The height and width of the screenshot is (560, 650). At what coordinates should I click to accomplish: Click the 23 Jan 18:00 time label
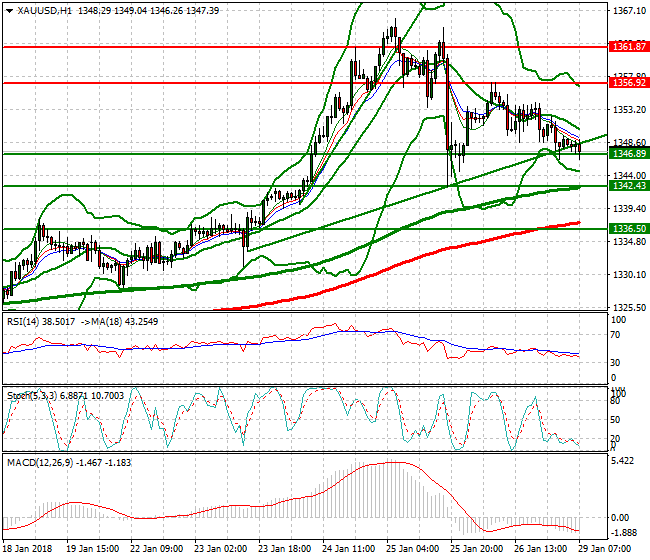click(284, 549)
